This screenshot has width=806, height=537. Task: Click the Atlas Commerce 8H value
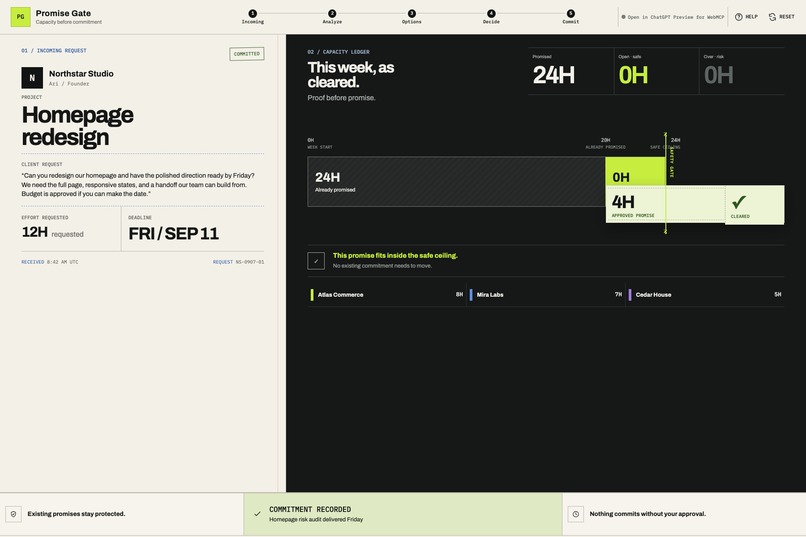point(460,294)
